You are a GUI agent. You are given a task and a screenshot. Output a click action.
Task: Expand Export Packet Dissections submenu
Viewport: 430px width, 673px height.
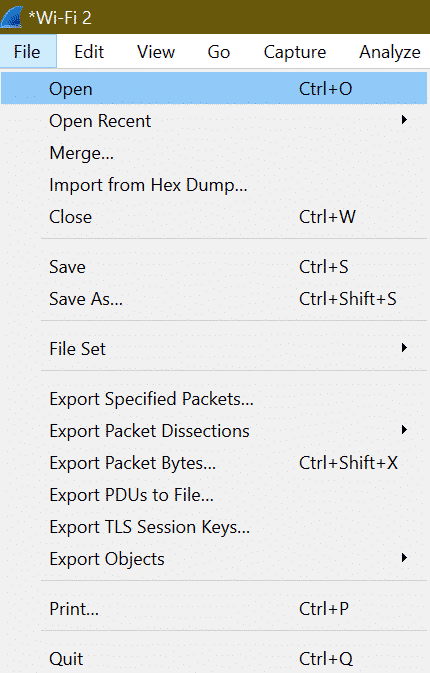[x=214, y=430]
